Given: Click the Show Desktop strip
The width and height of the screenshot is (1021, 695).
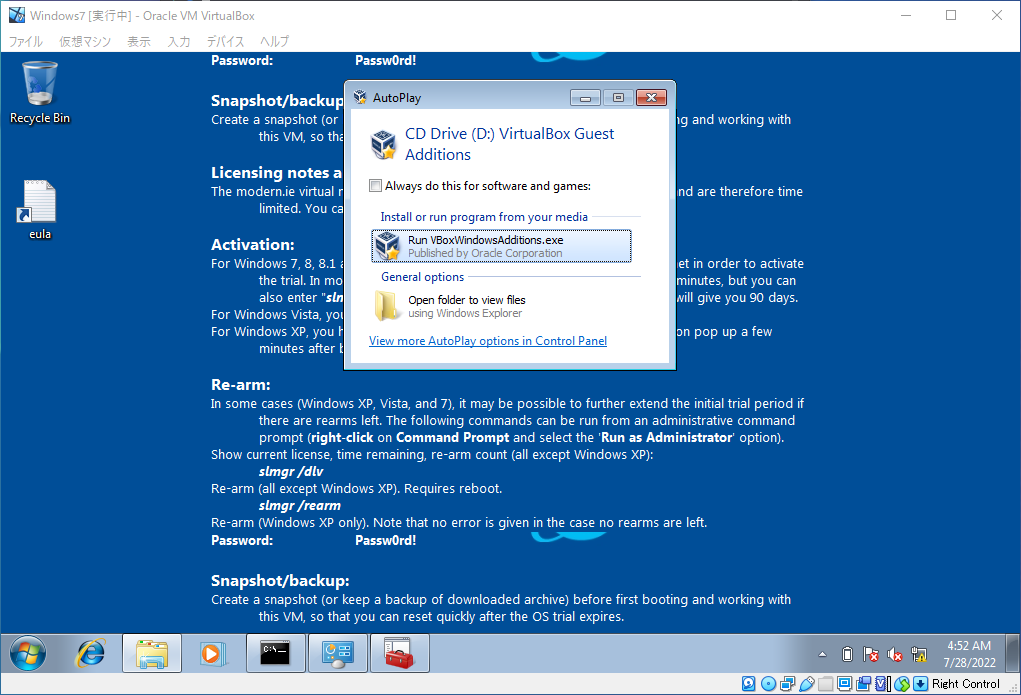Looking at the screenshot, I should coord(1012,653).
